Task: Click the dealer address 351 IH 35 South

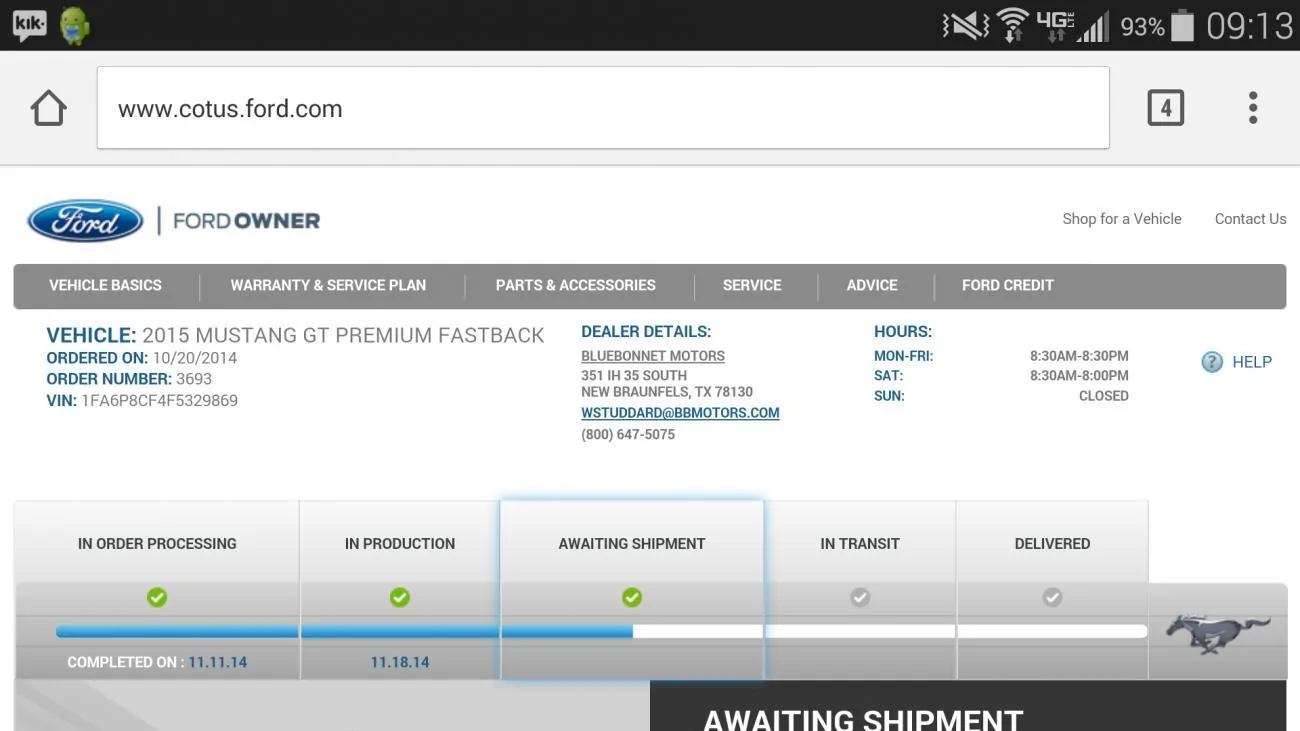Action: click(x=634, y=376)
